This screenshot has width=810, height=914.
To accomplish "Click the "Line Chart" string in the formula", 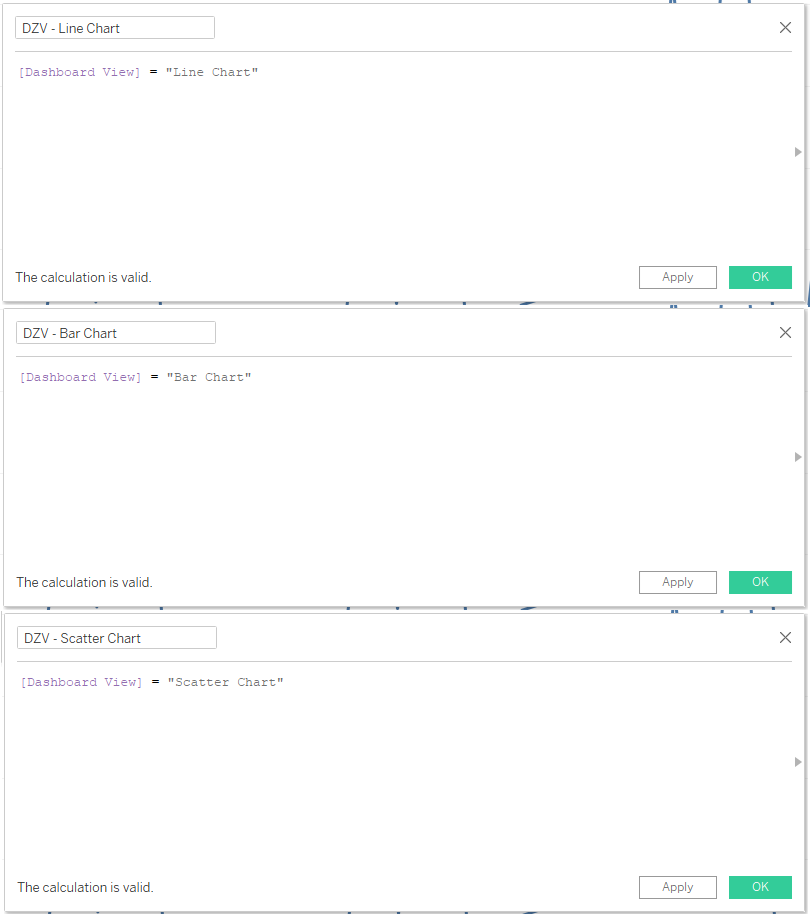I will click(x=212, y=72).
